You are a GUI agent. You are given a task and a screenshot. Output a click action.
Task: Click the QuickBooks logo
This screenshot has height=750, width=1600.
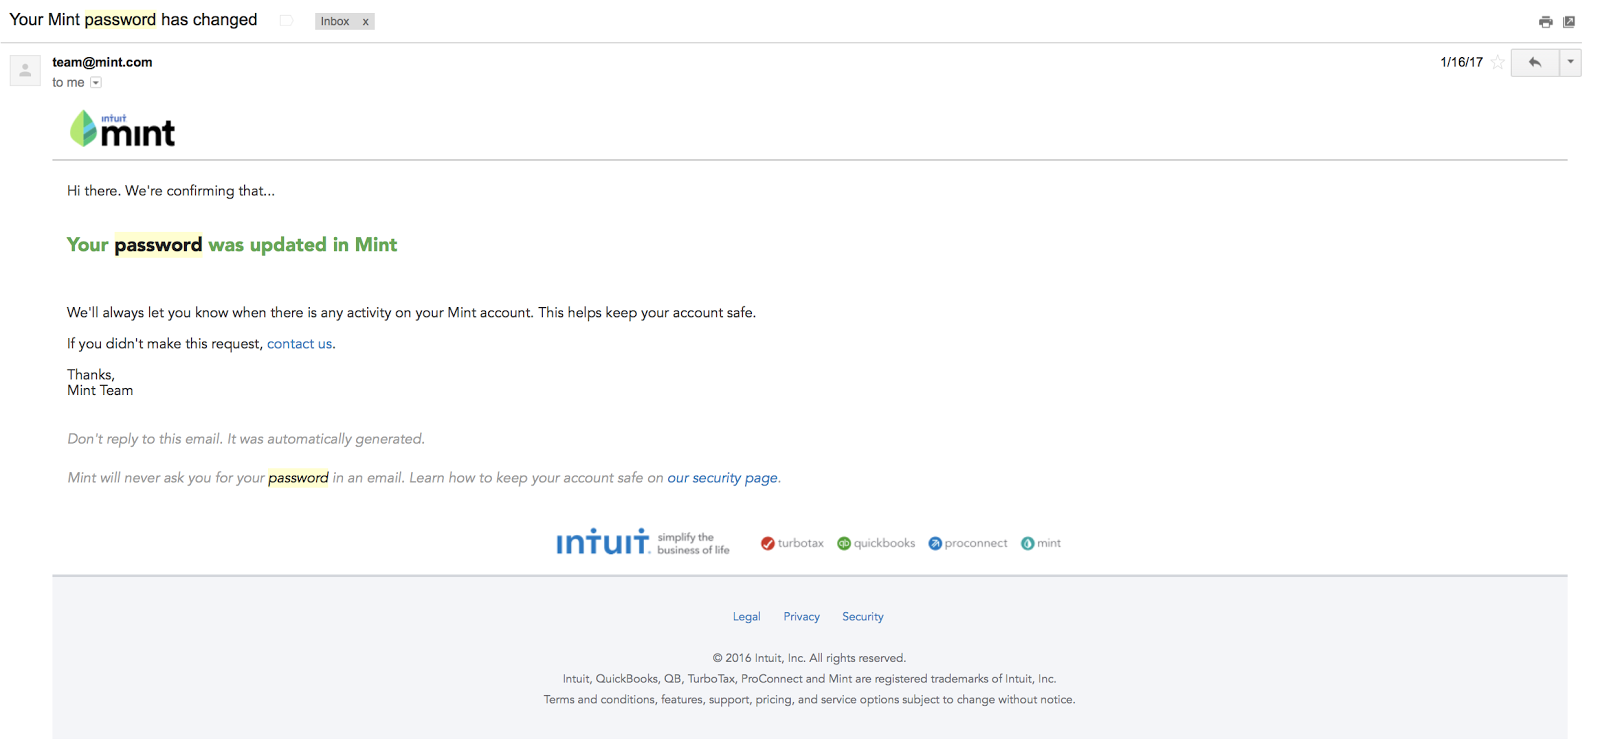tap(876, 544)
